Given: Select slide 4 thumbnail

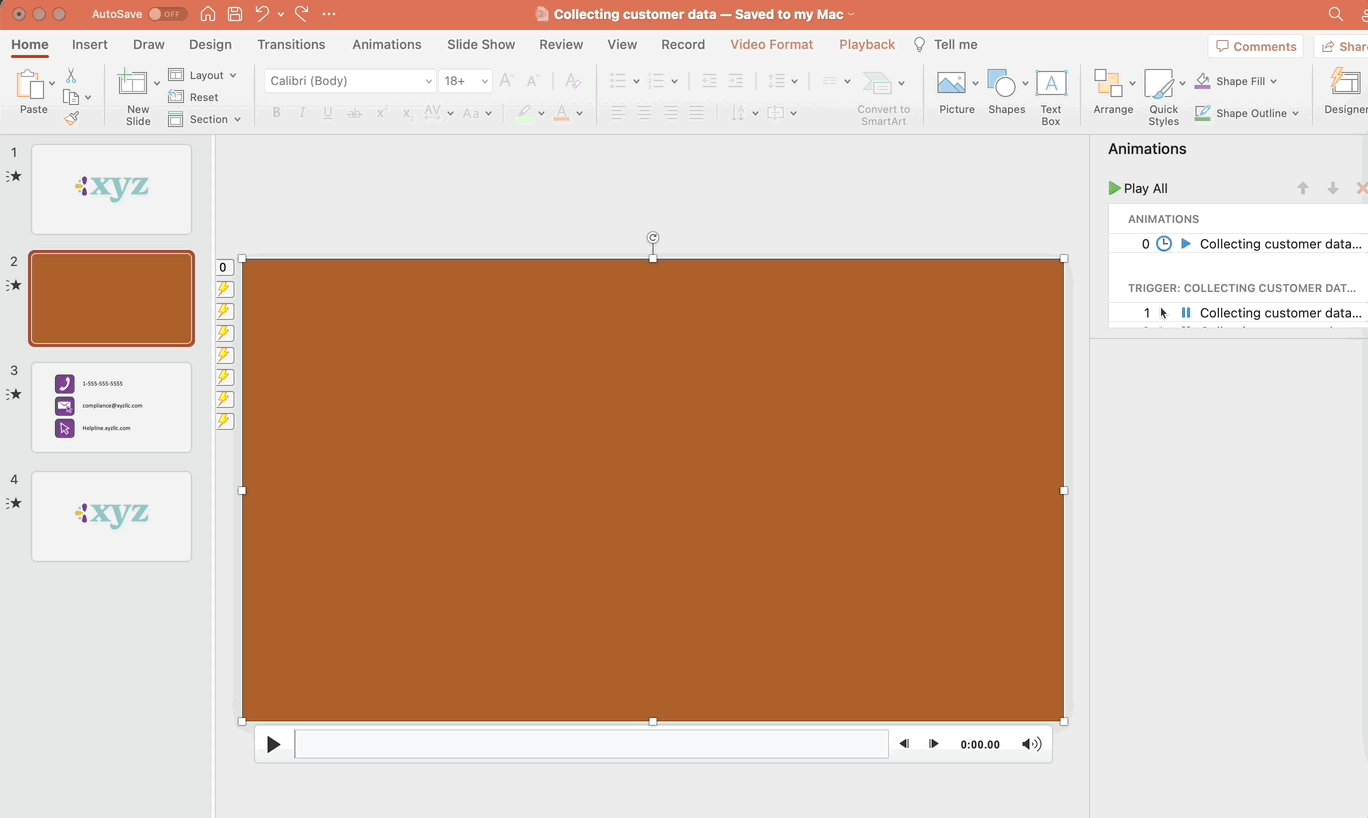Looking at the screenshot, I should (x=111, y=516).
